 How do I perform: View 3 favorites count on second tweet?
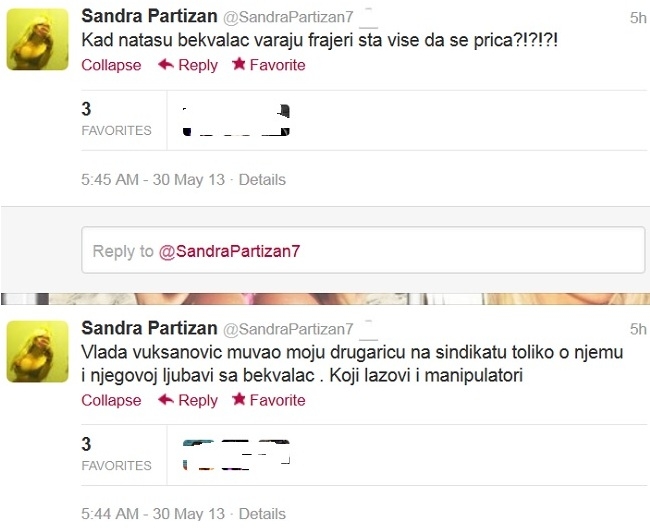click(x=116, y=455)
